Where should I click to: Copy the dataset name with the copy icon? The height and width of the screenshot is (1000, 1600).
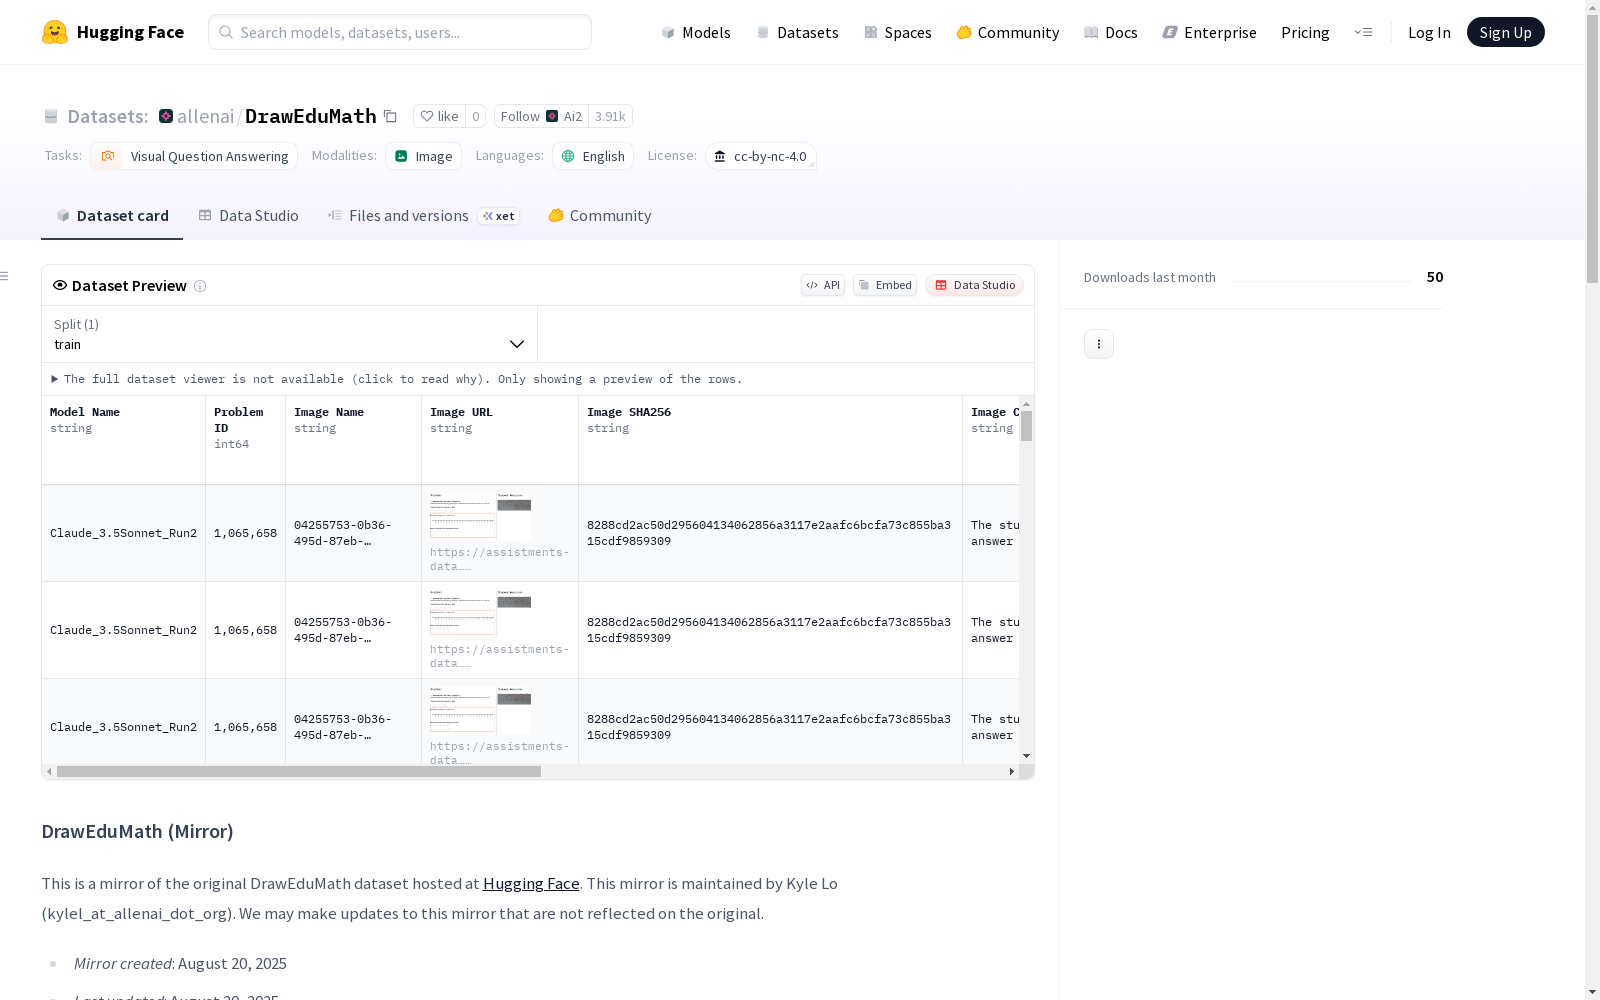[391, 117]
